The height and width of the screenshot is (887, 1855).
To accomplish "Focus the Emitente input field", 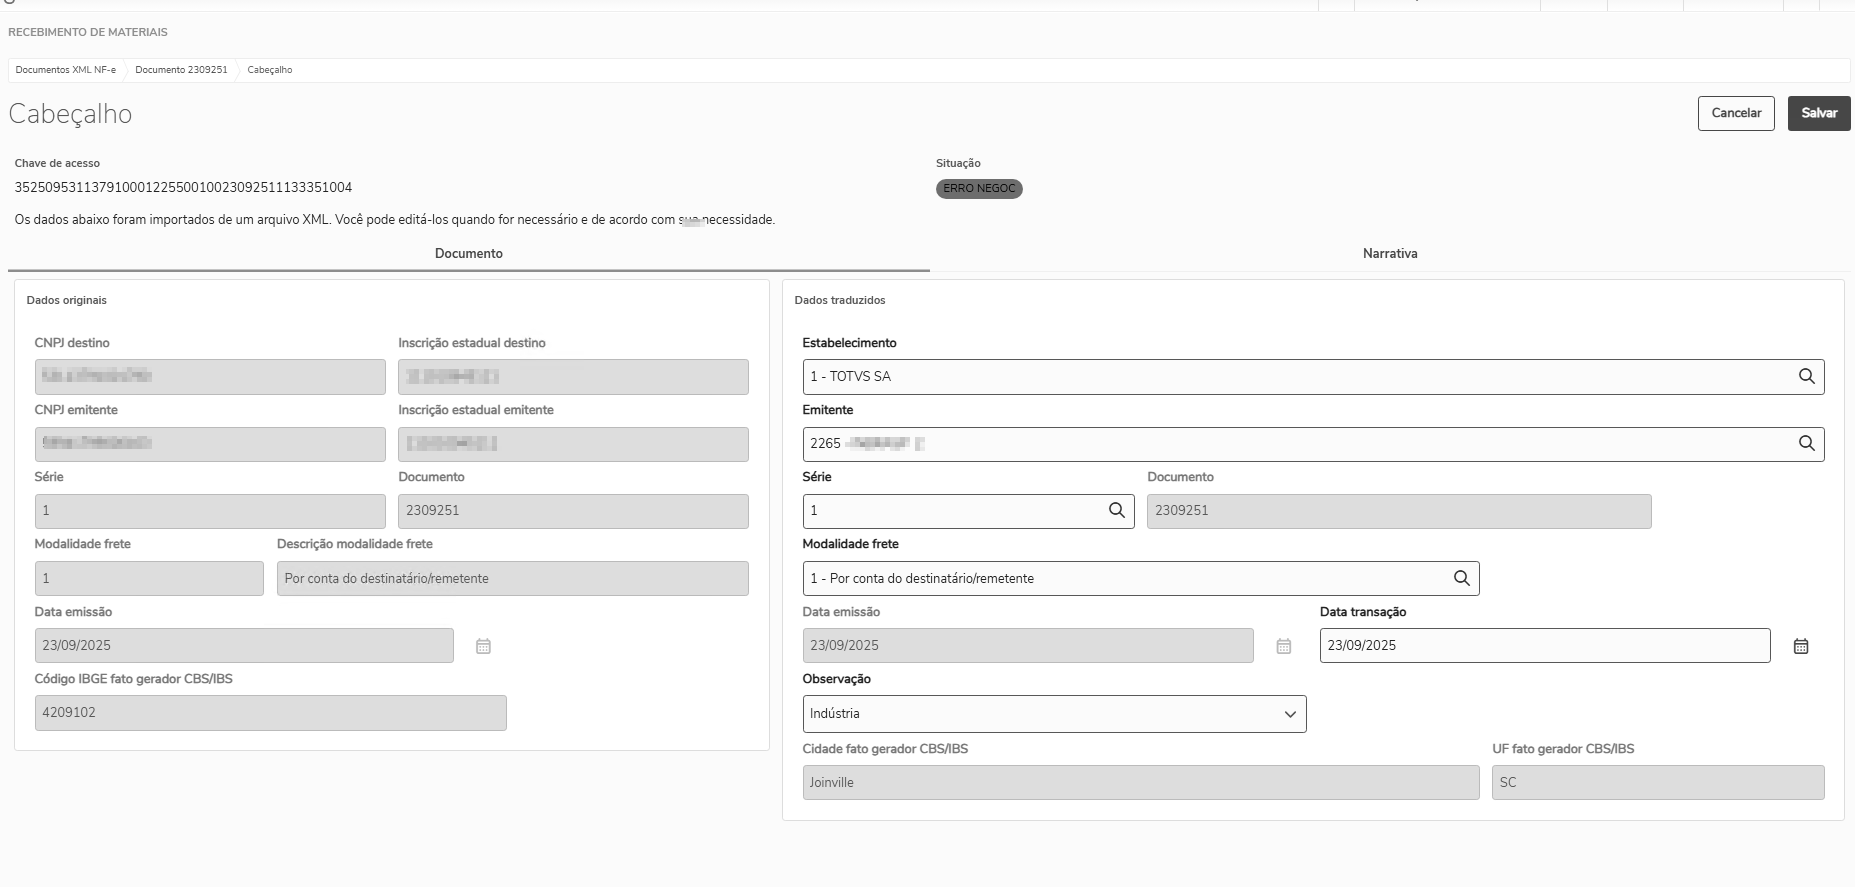I will point(1290,443).
